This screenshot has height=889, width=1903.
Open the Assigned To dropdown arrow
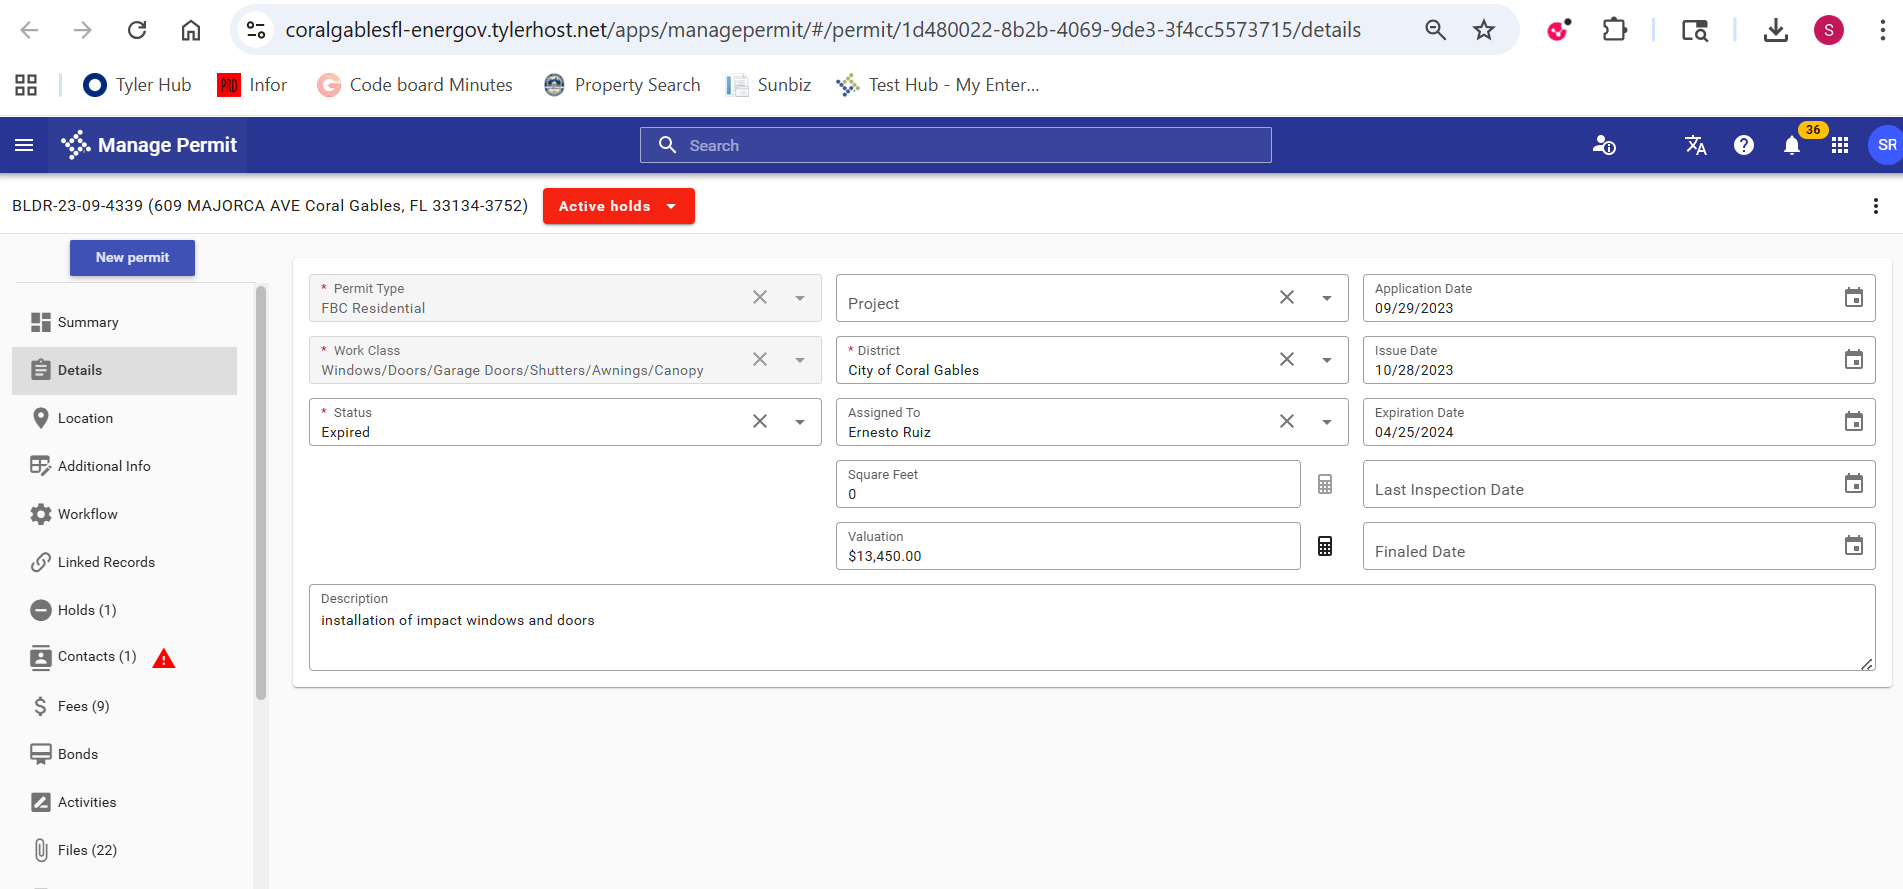click(x=1326, y=422)
